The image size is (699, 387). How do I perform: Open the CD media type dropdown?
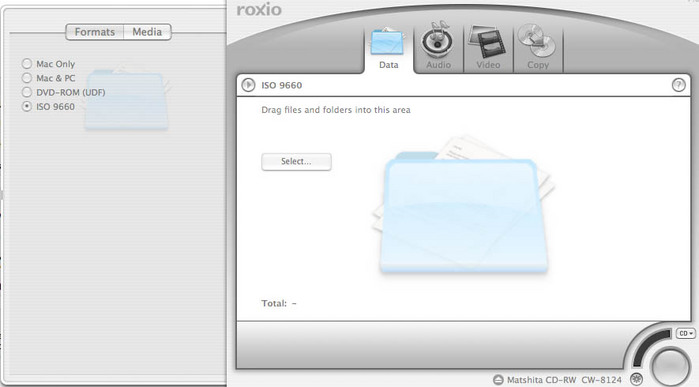click(686, 333)
